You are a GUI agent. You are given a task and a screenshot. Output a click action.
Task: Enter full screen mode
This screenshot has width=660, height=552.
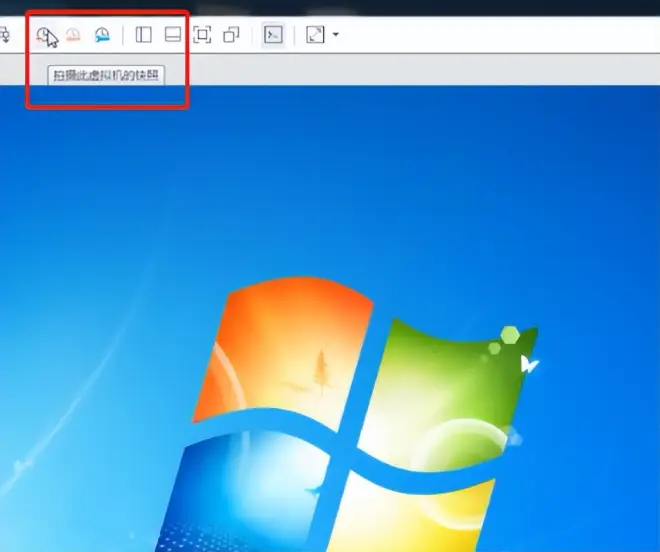tap(202, 35)
